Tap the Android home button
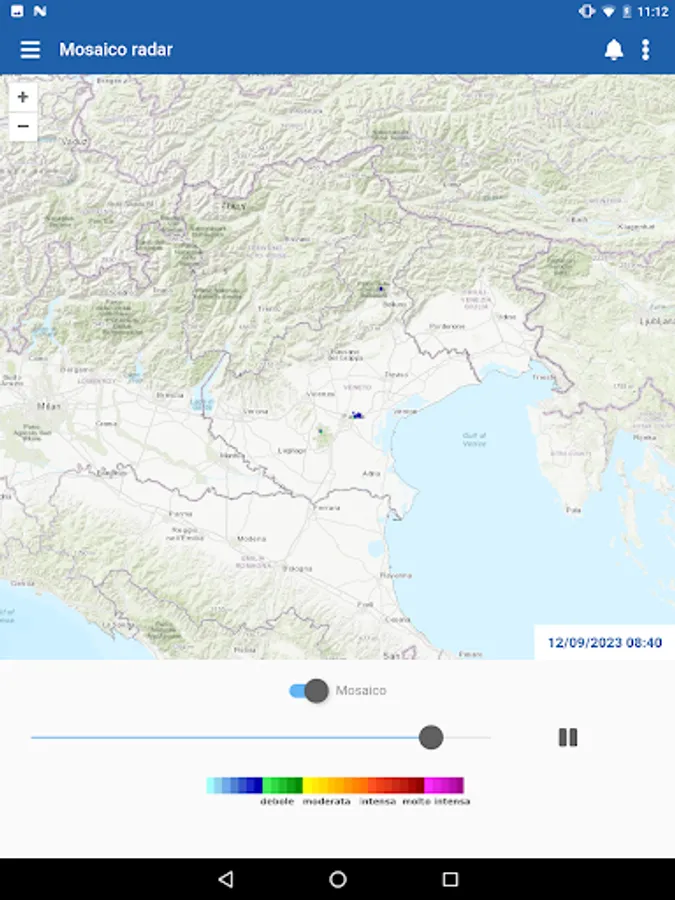Viewport: 675px width, 900px height. click(338, 879)
